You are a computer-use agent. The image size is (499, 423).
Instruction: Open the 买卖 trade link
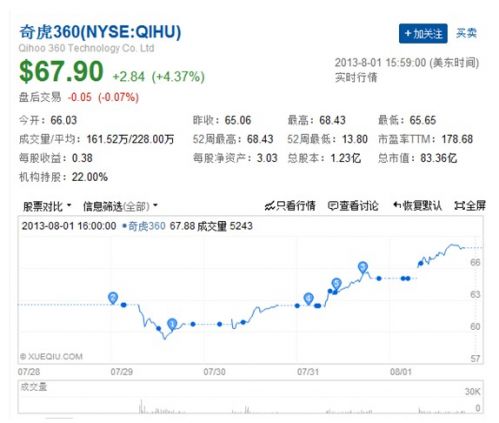coord(466,33)
